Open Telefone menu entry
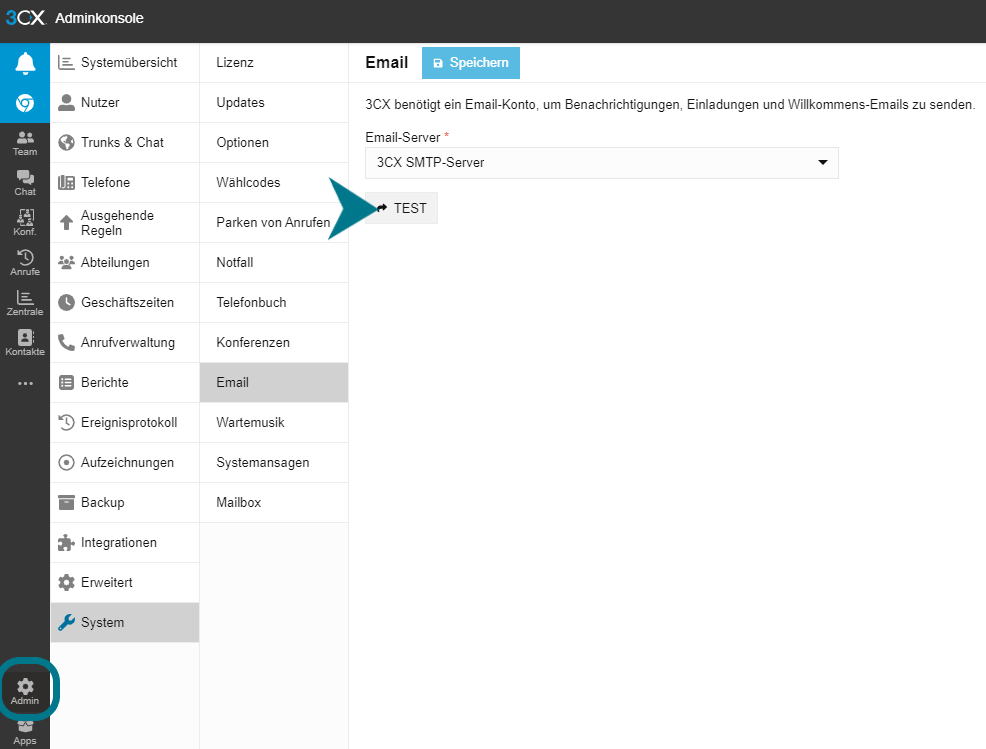Viewport: 986px width, 749px height. (125, 182)
